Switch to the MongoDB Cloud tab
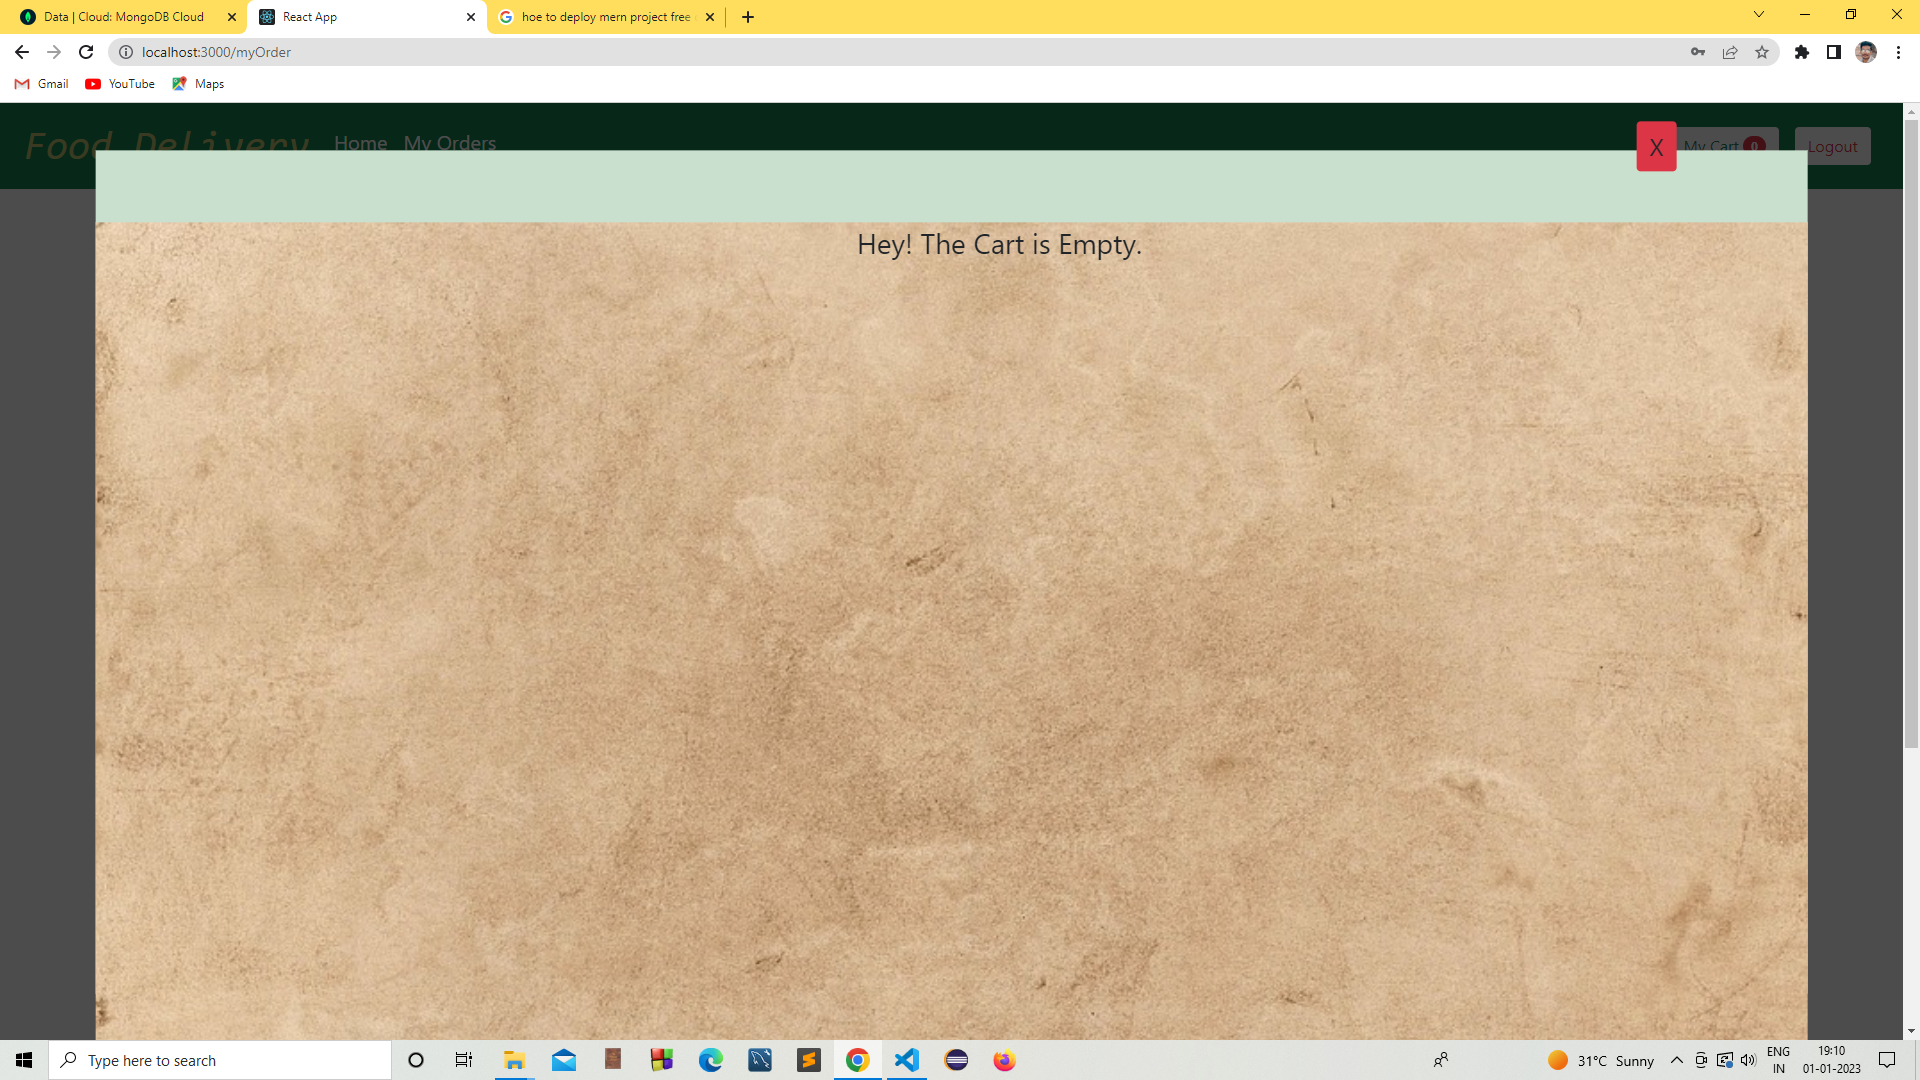This screenshot has height=1080, width=1920. pyautogui.click(x=124, y=17)
